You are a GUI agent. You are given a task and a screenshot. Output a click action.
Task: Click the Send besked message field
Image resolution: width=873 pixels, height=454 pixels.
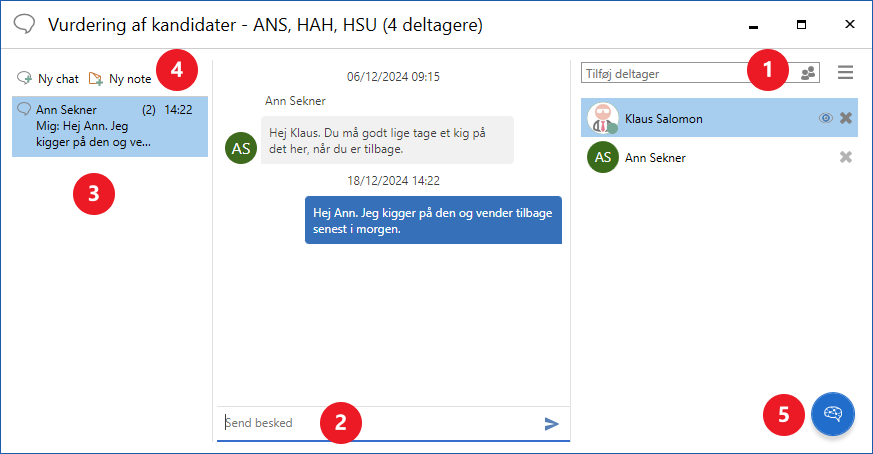tap(380, 423)
